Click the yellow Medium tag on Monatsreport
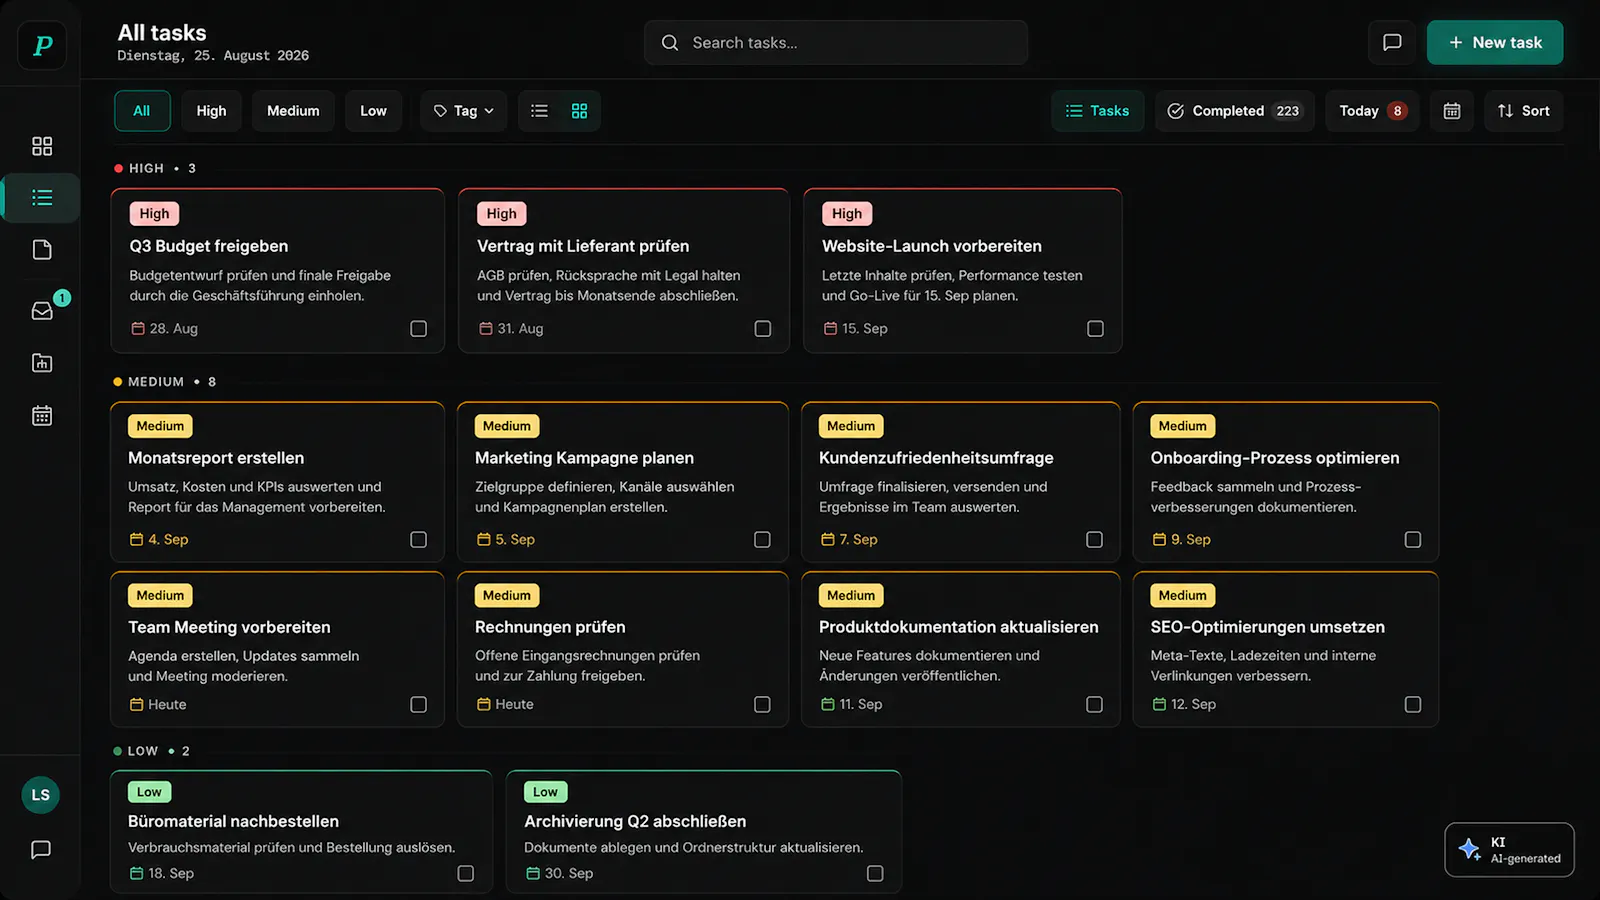1600x900 pixels. [160, 426]
